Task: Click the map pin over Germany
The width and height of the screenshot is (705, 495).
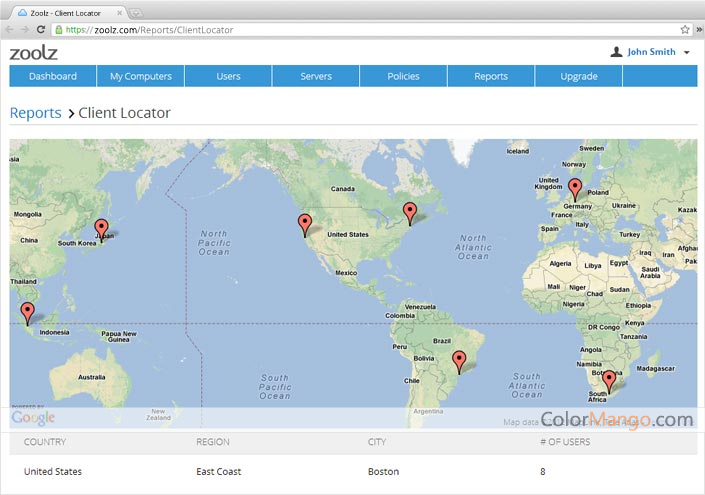Action: coord(575,190)
